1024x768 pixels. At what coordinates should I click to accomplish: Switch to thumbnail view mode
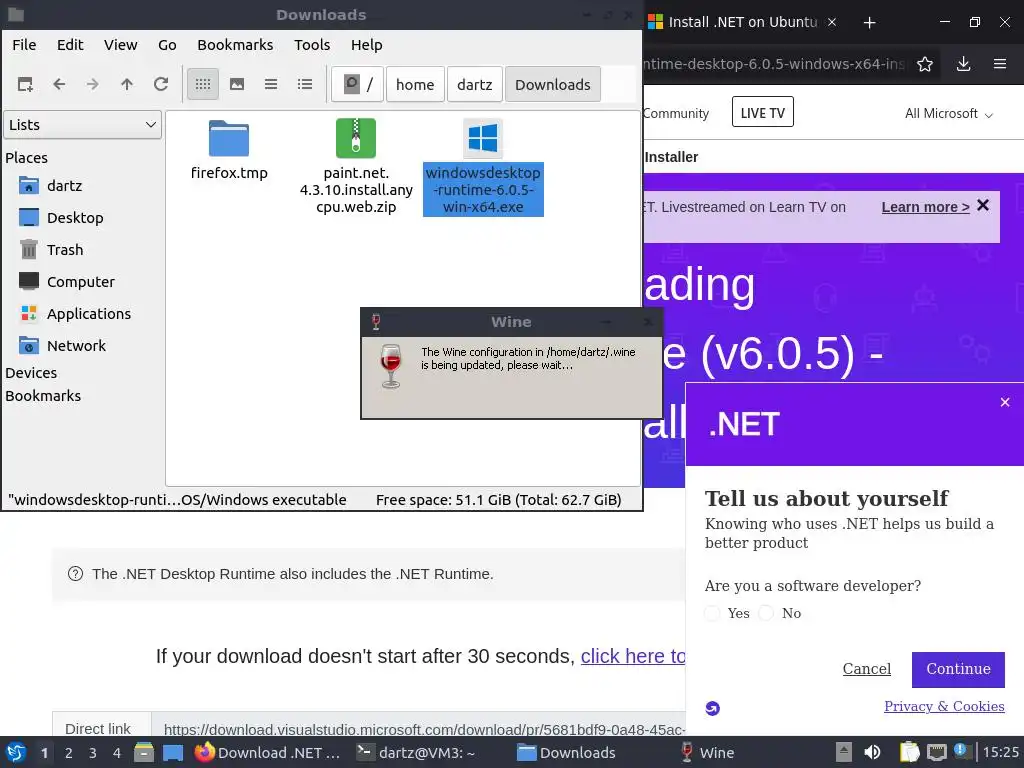[x=237, y=84]
